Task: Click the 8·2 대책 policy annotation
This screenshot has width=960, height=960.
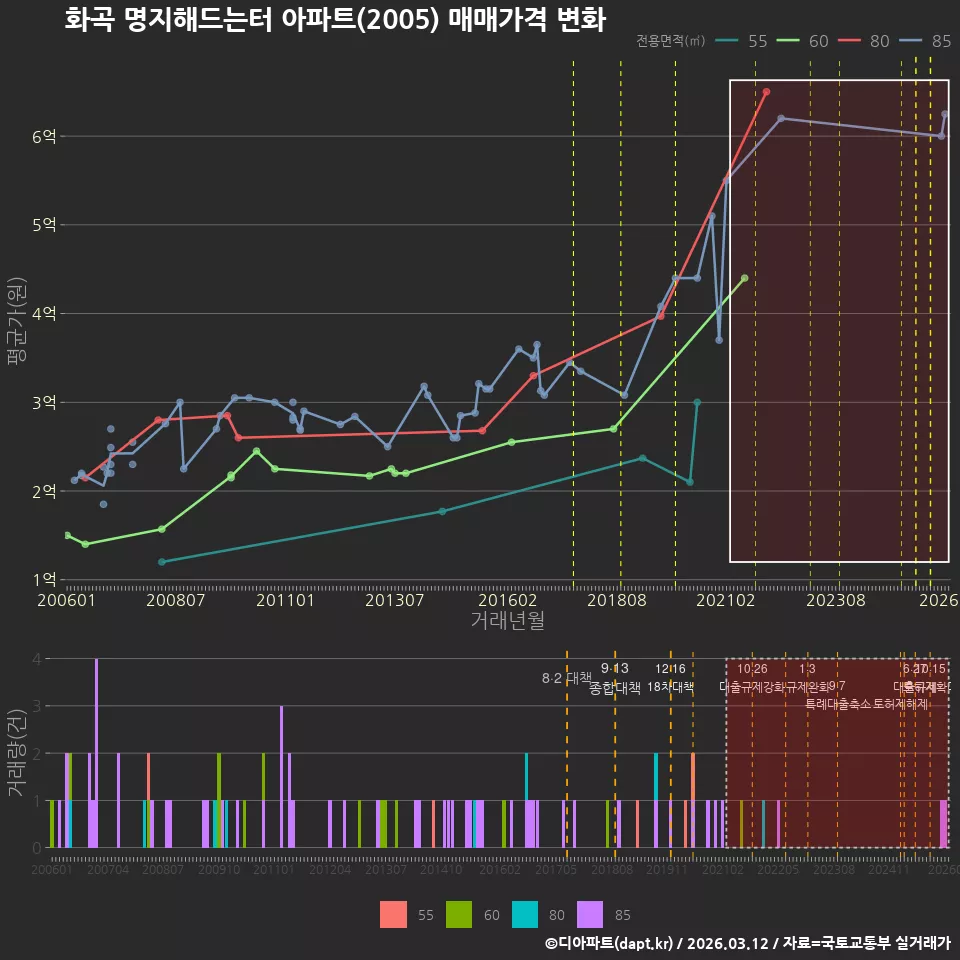Action: pos(567,678)
